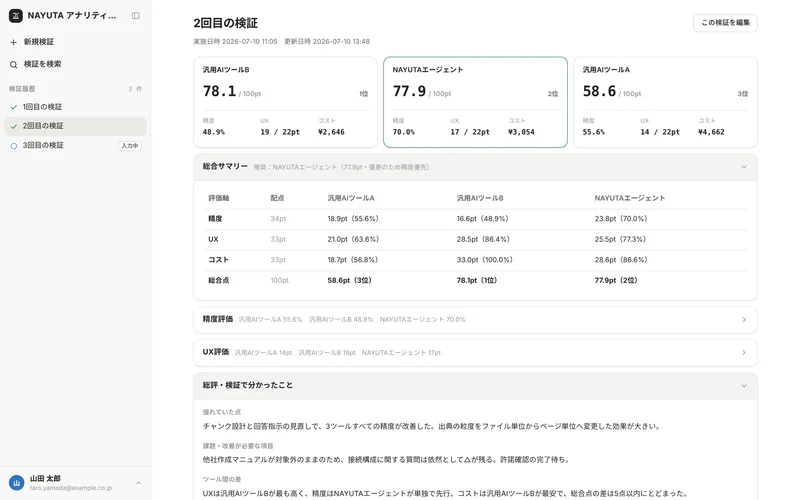Click the 18.9pt (55.6%) table cell

[353, 219]
